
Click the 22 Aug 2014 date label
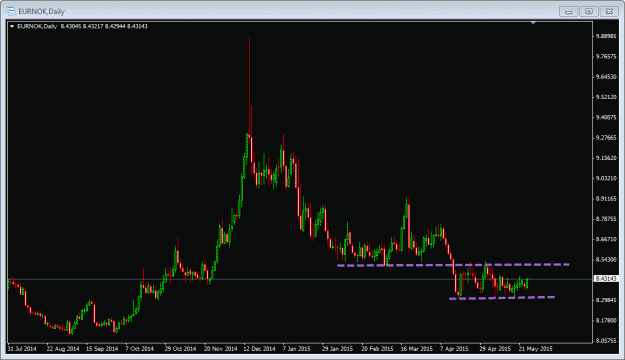click(x=63, y=349)
